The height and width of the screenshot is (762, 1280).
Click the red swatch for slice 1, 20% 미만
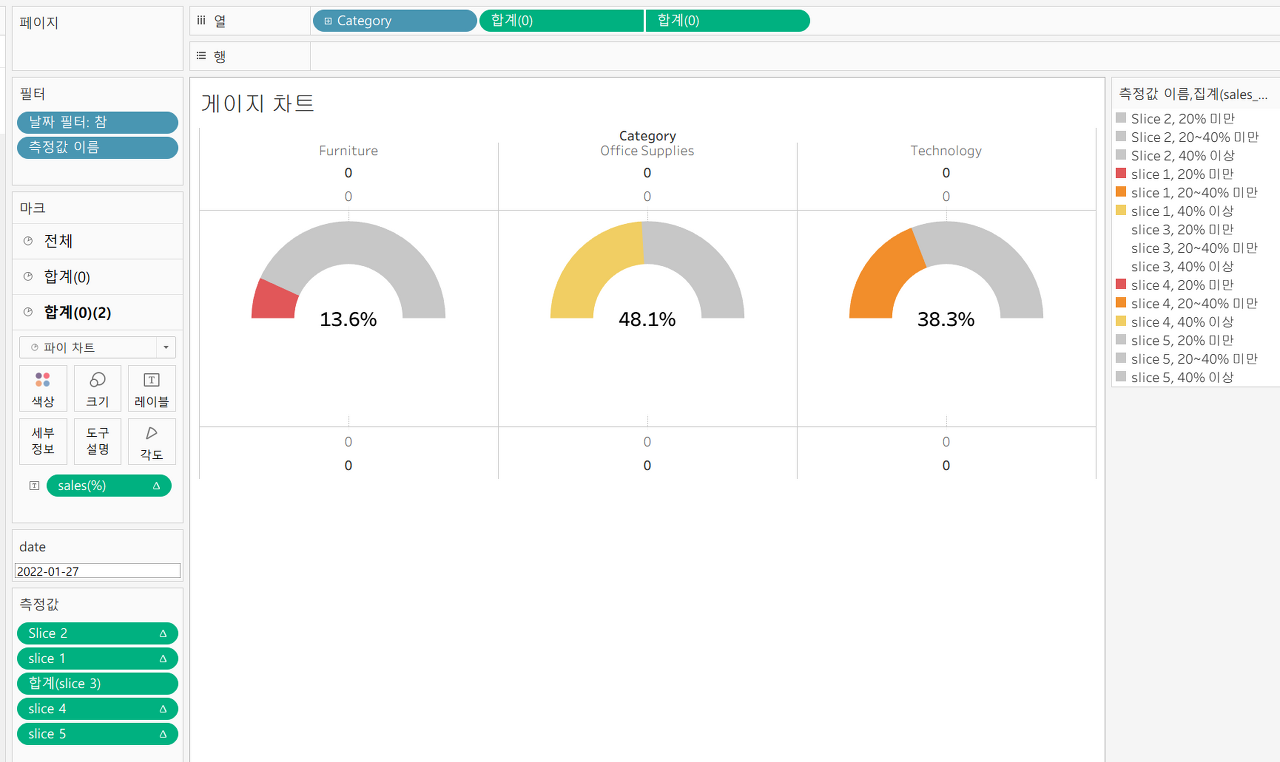pyautogui.click(x=1121, y=174)
